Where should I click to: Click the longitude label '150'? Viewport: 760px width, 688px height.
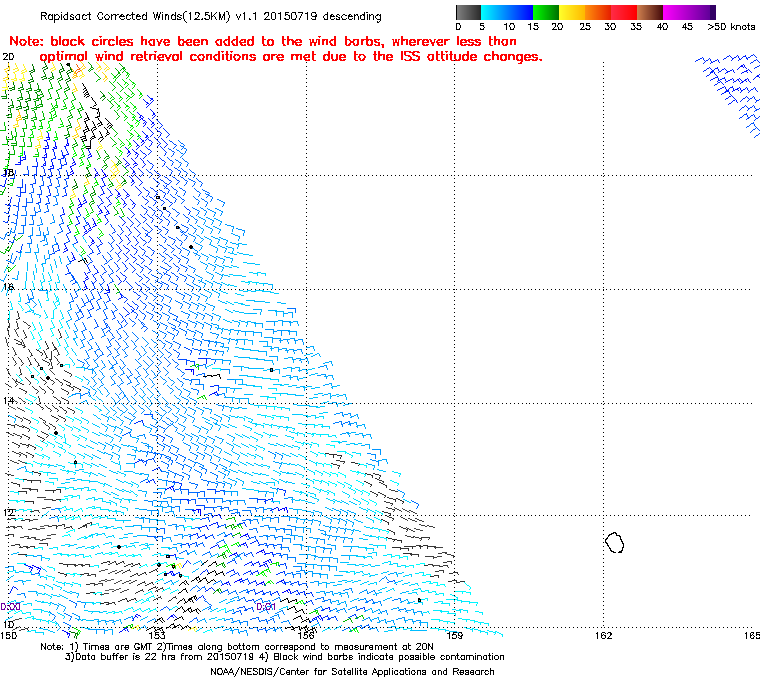(8, 635)
